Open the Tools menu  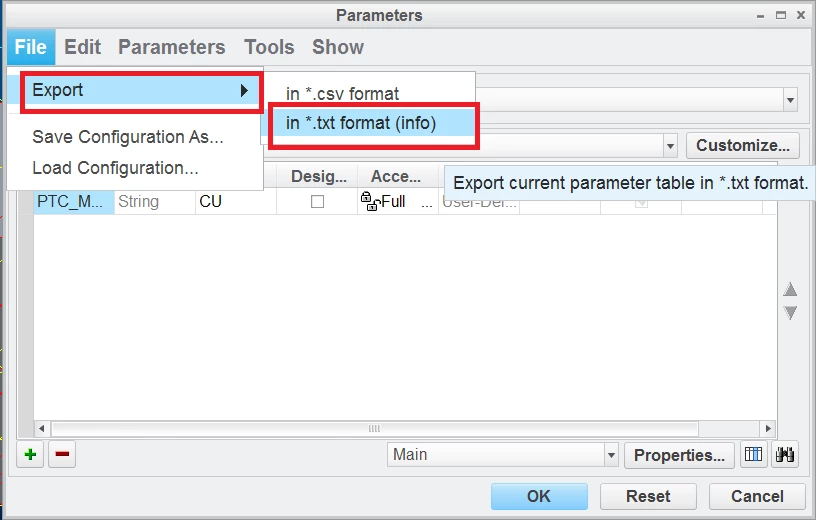(269, 47)
